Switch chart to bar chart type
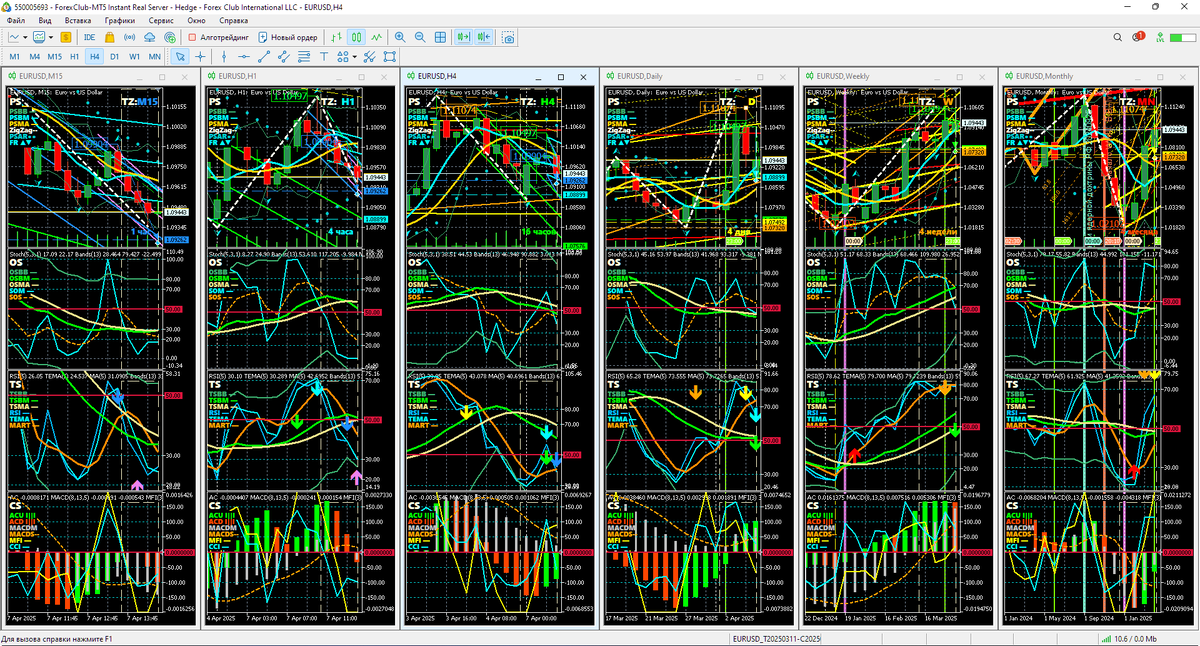Viewport: 1200px width, 646px height. [336, 37]
